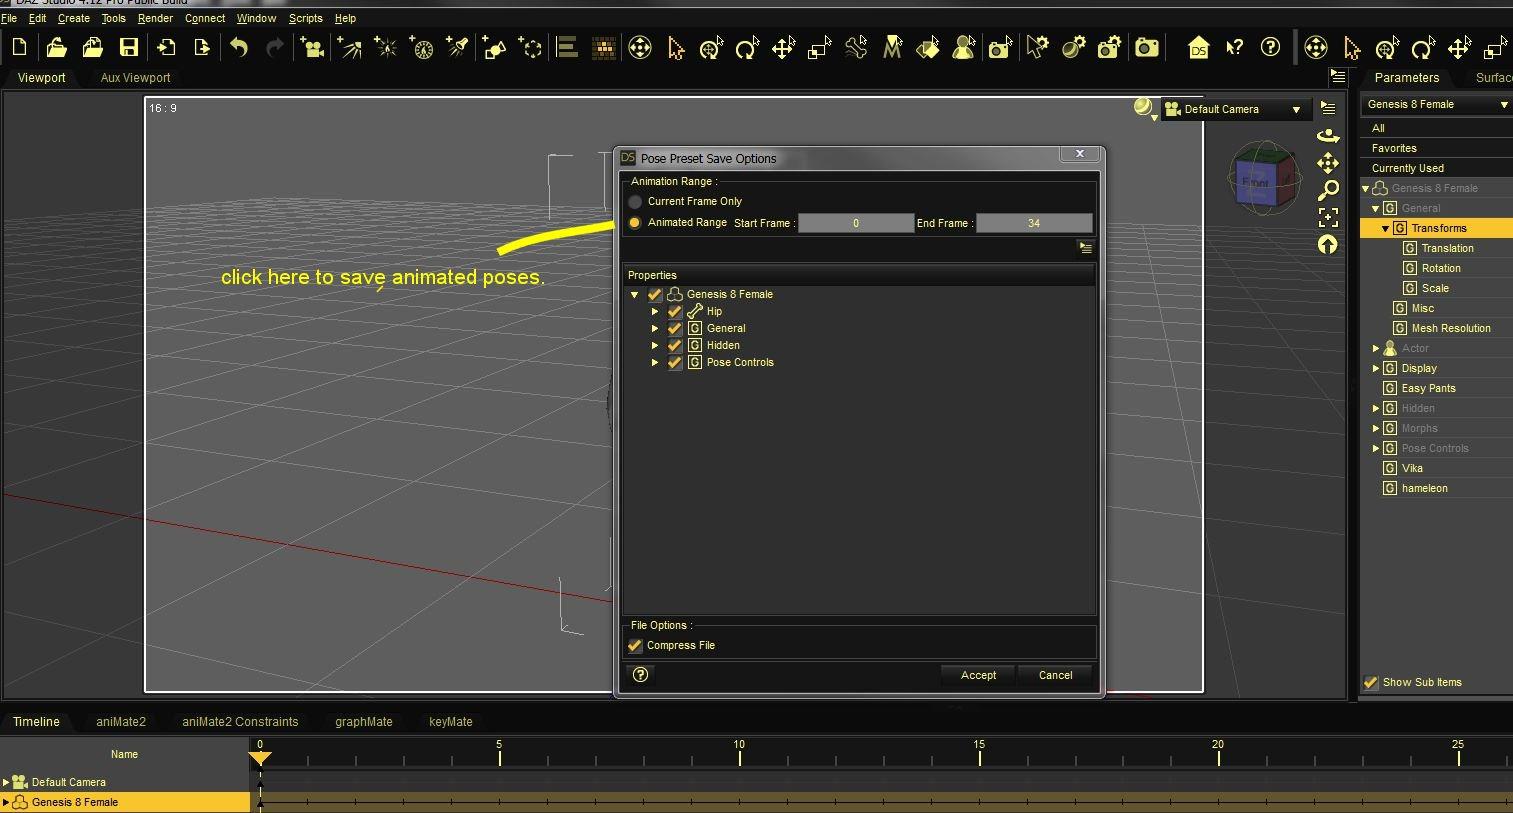Create a new camera from the toolbar

click(312, 47)
